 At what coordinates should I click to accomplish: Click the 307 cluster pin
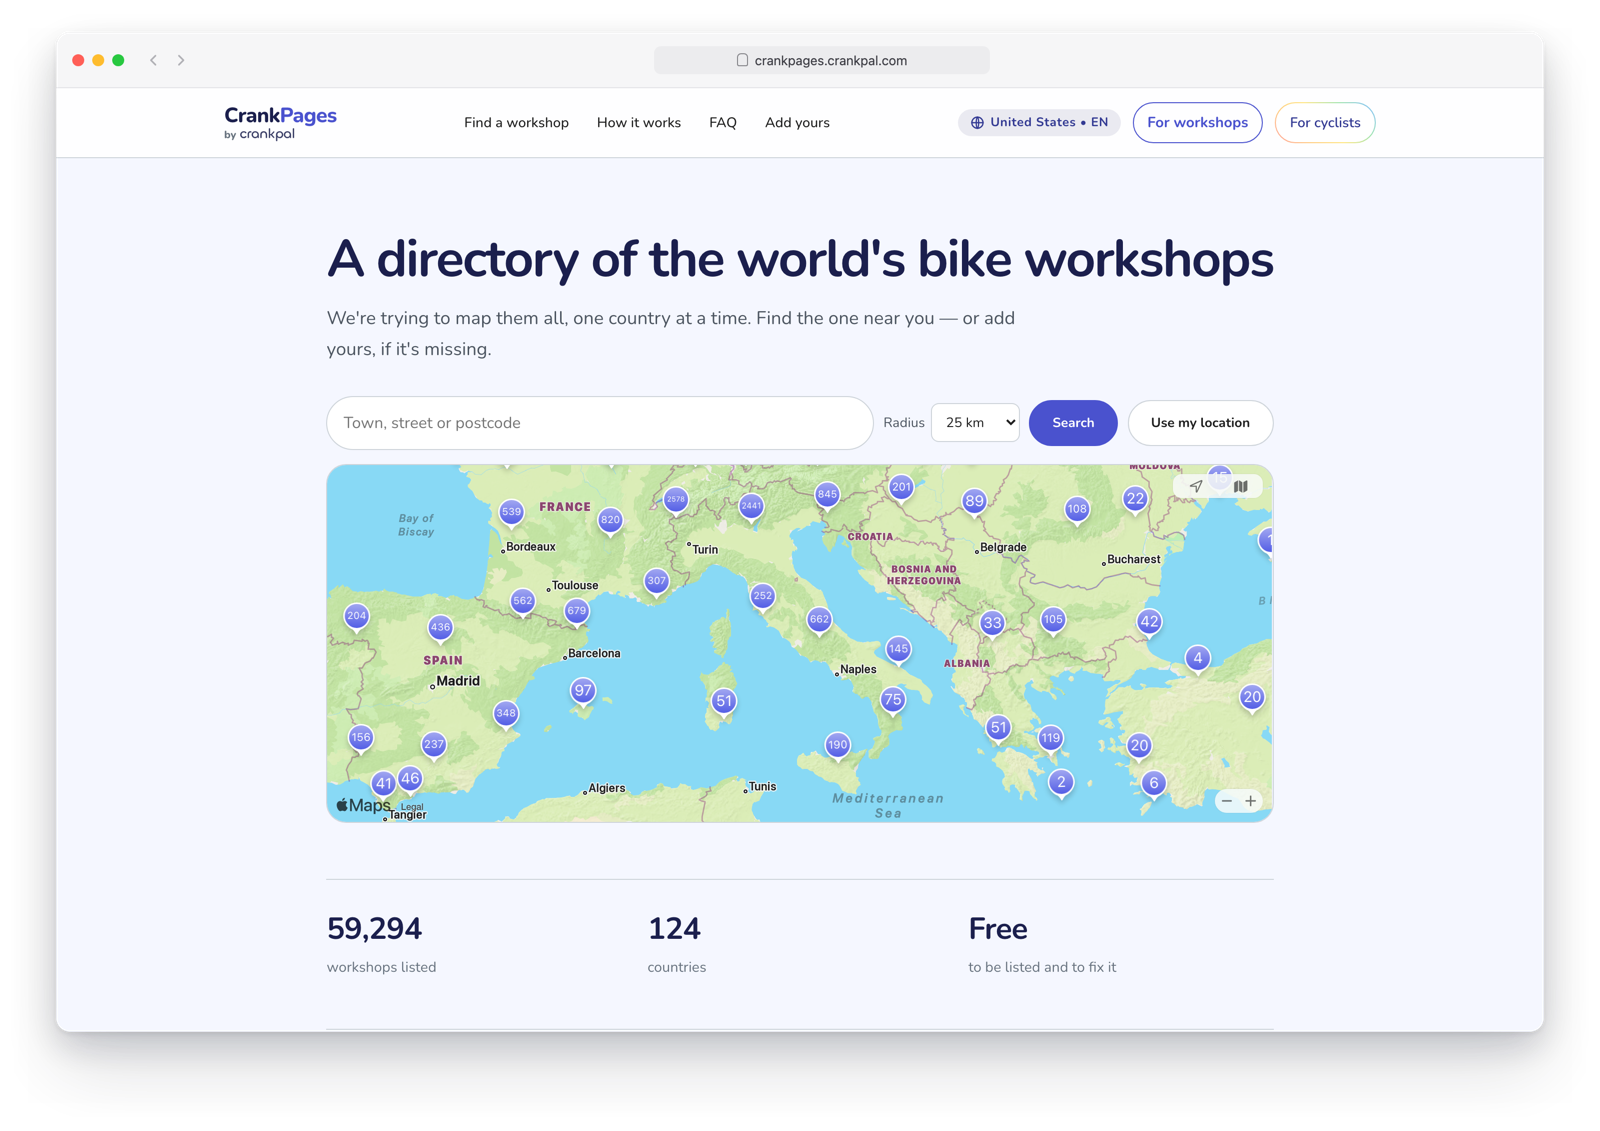pyautogui.click(x=656, y=581)
